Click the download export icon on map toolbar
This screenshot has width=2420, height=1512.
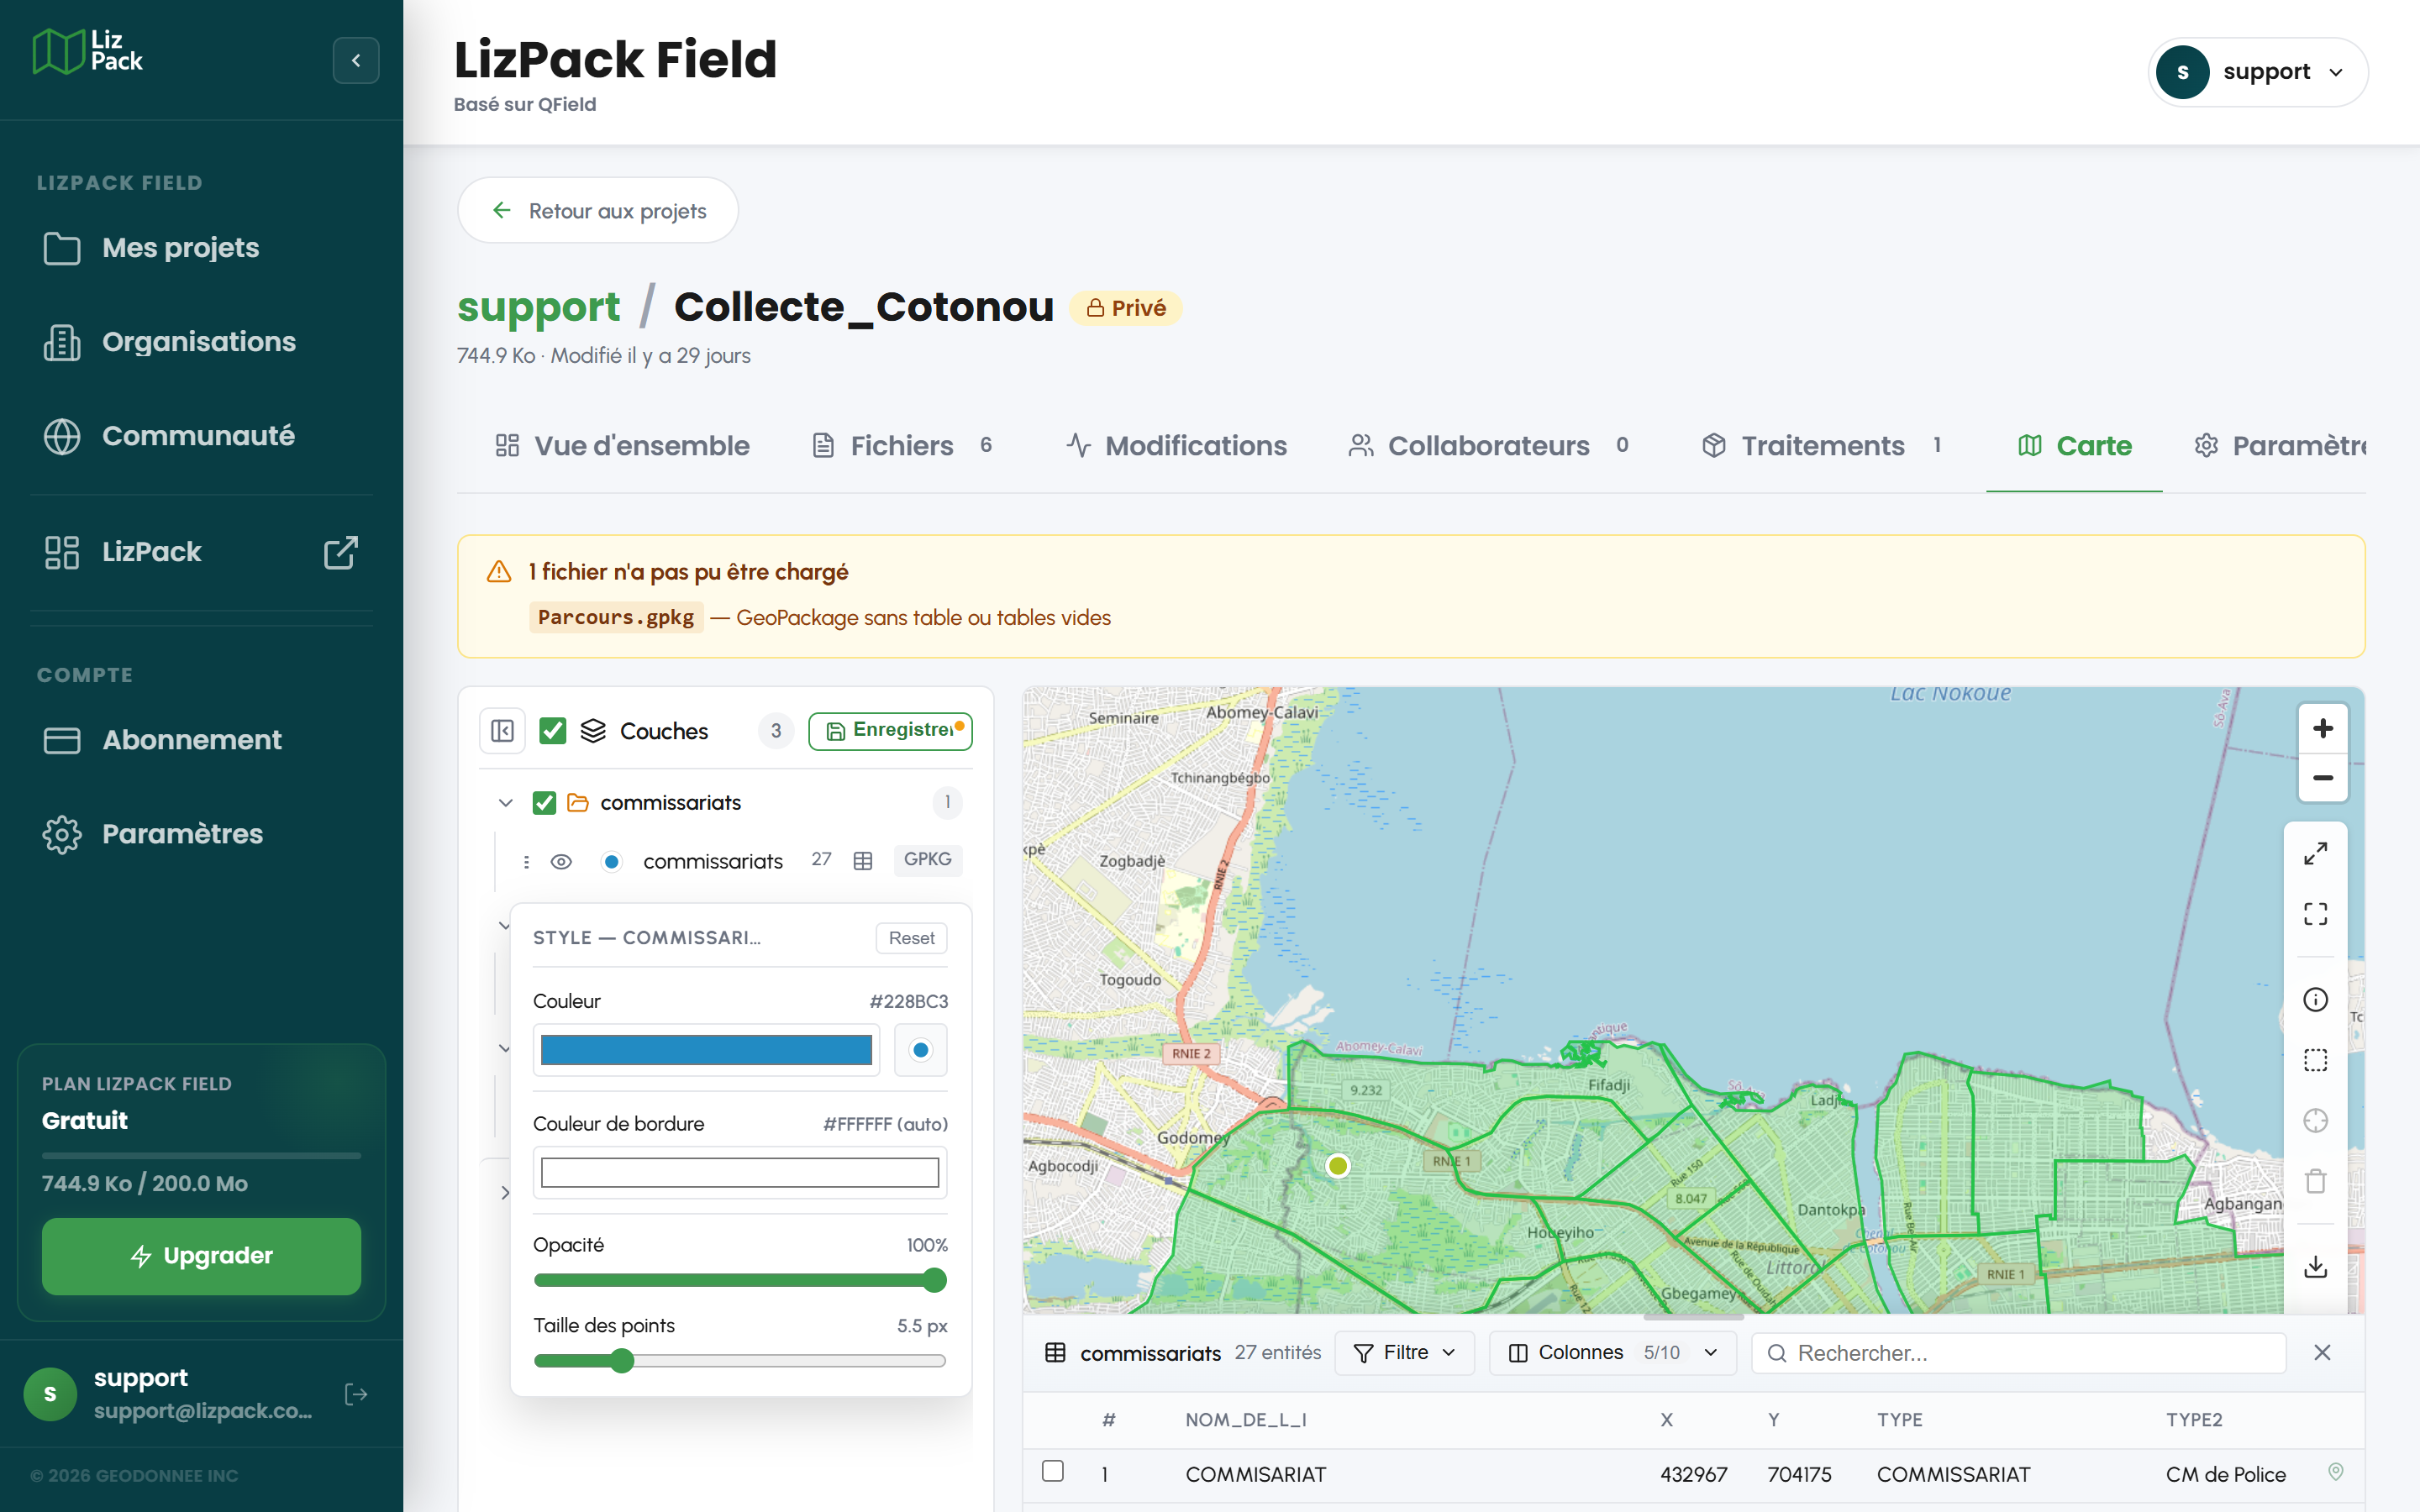(x=2315, y=1267)
